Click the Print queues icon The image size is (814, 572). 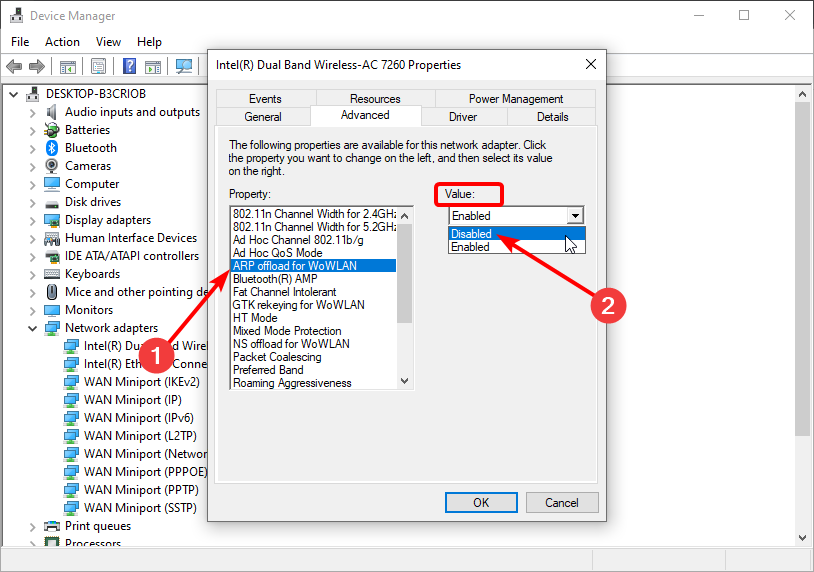pos(52,526)
